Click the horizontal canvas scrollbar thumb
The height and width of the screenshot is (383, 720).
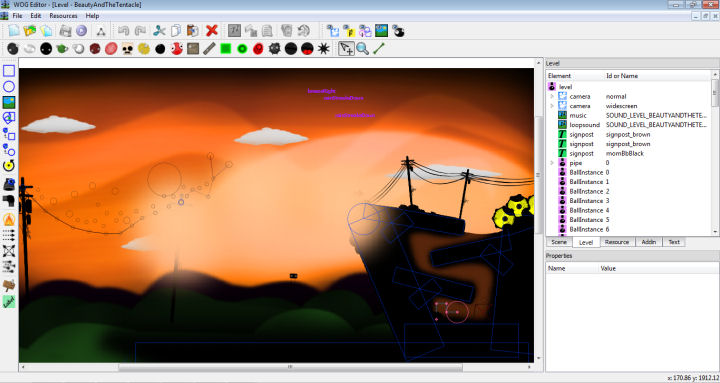(x=290, y=367)
